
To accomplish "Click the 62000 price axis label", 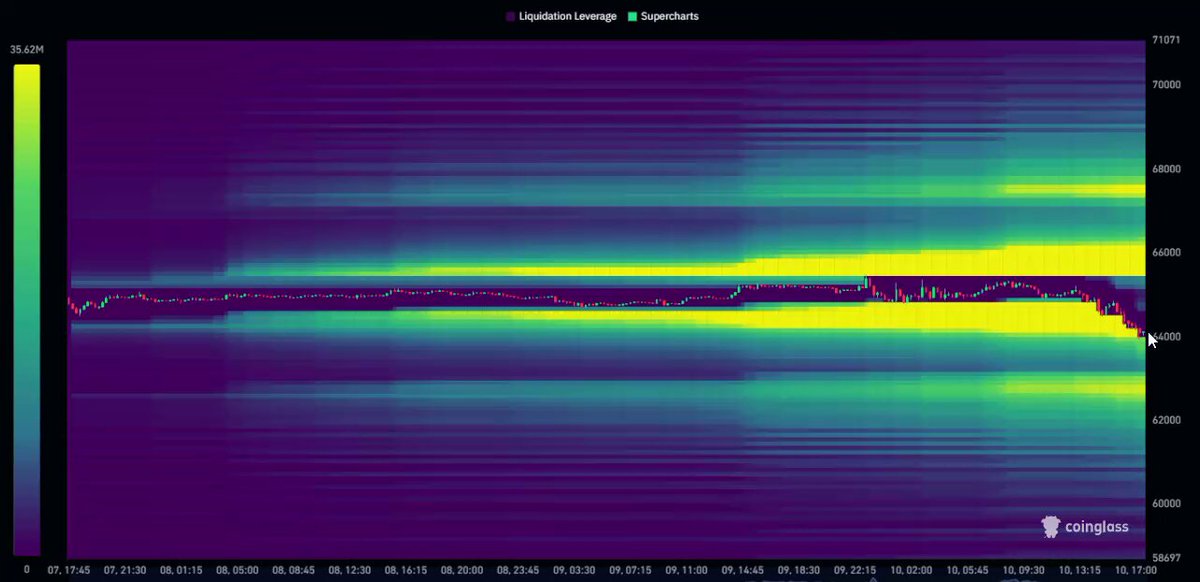I will tap(1165, 420).
